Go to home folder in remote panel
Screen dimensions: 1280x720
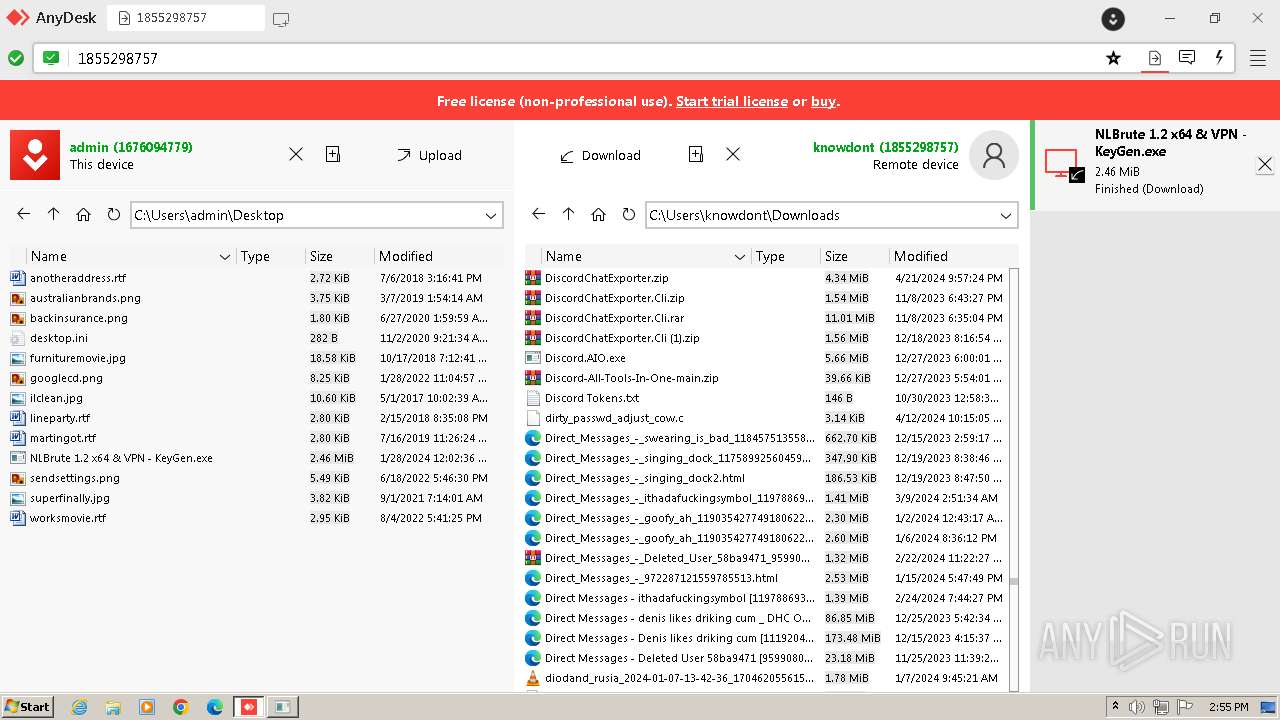599,214
